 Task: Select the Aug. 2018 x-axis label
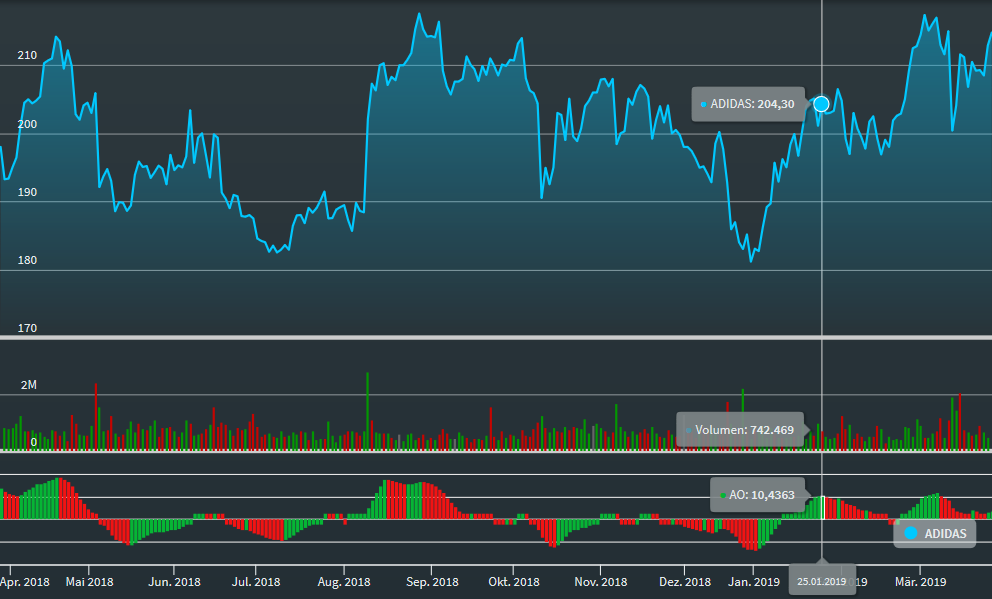(344, 581)
